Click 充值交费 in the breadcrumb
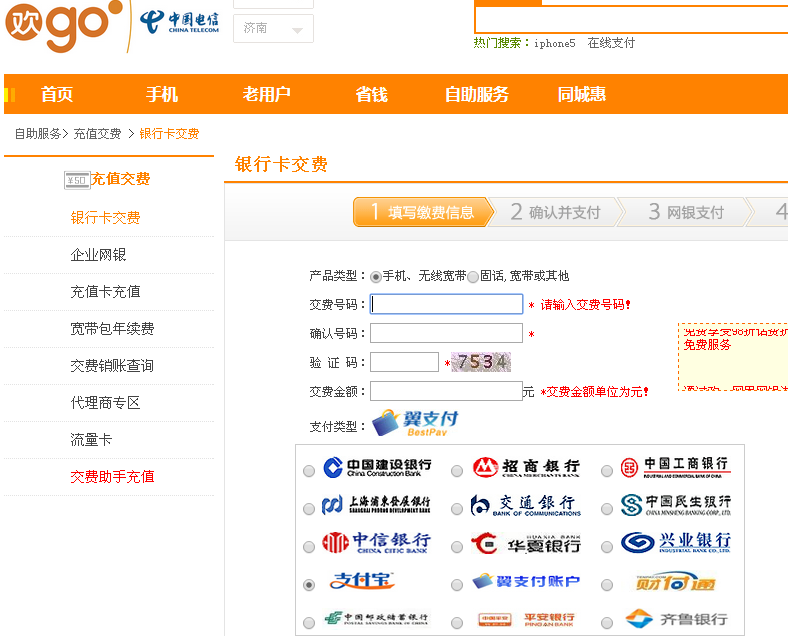Image resolution: width=788 pixels, height=636 pixels. point(97,134)
